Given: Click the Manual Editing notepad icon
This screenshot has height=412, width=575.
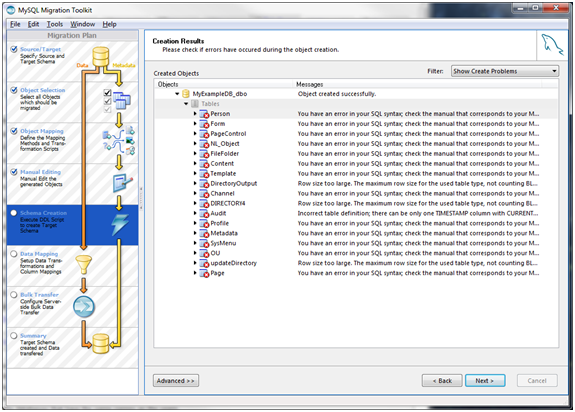Looking at the screenshot, I should (122, 183).
